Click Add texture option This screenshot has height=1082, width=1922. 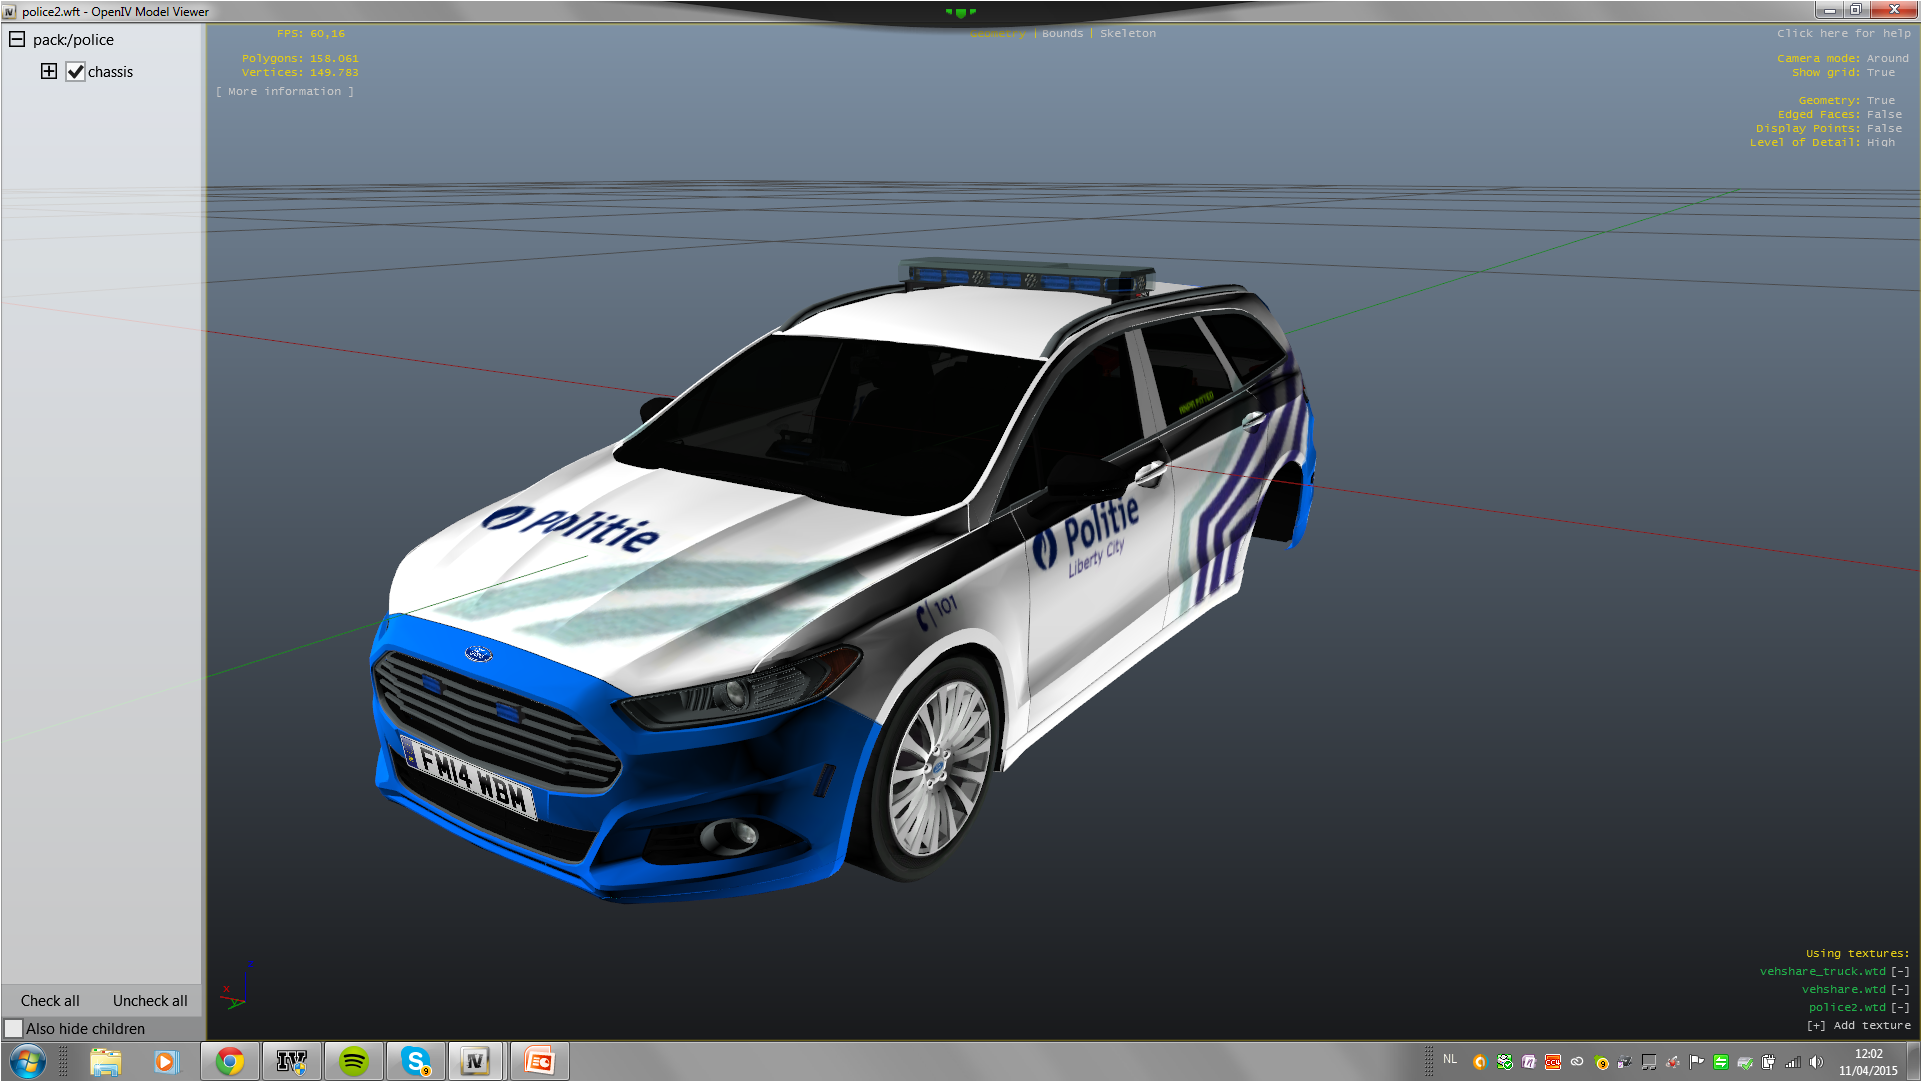1858,1025
